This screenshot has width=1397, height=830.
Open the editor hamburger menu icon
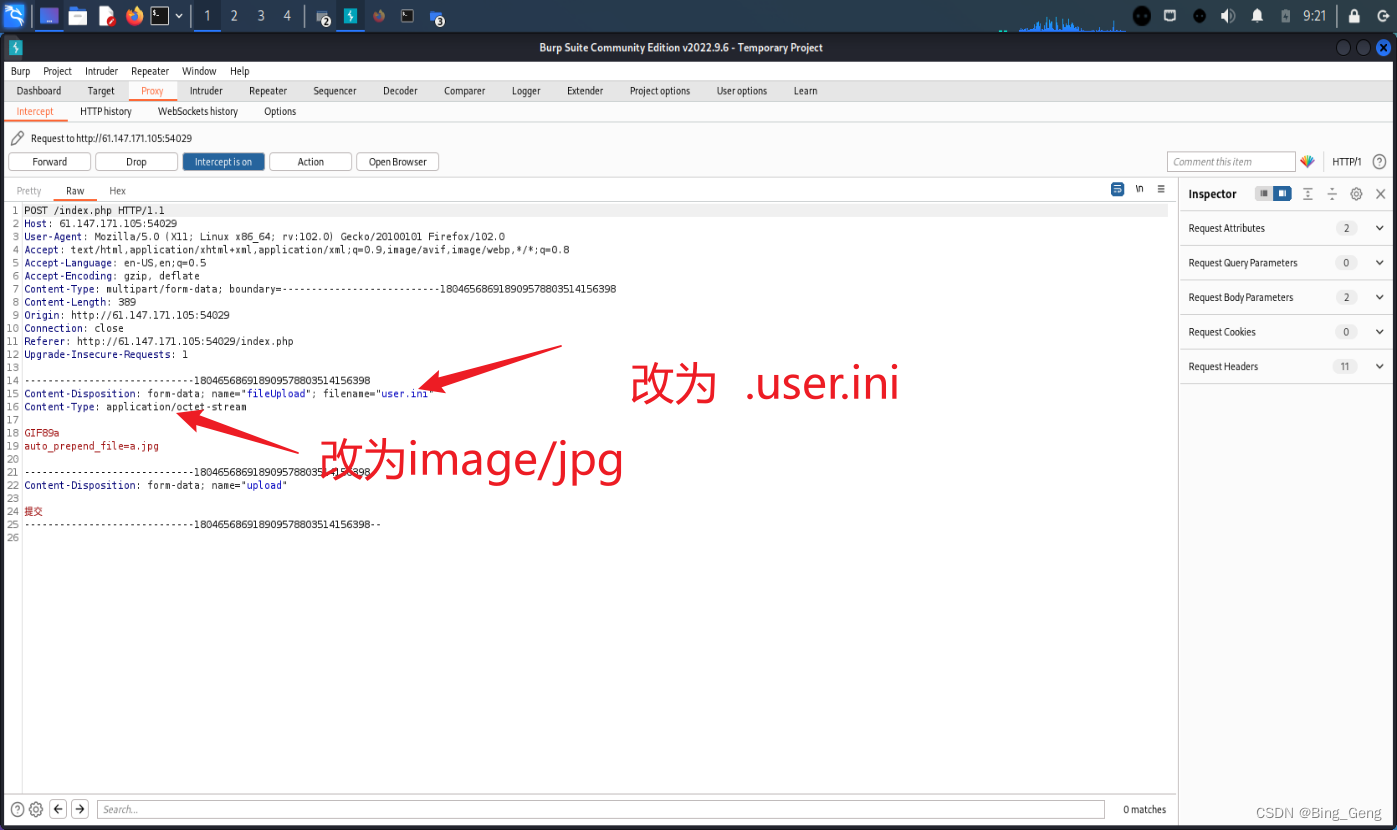[1161, 189]
